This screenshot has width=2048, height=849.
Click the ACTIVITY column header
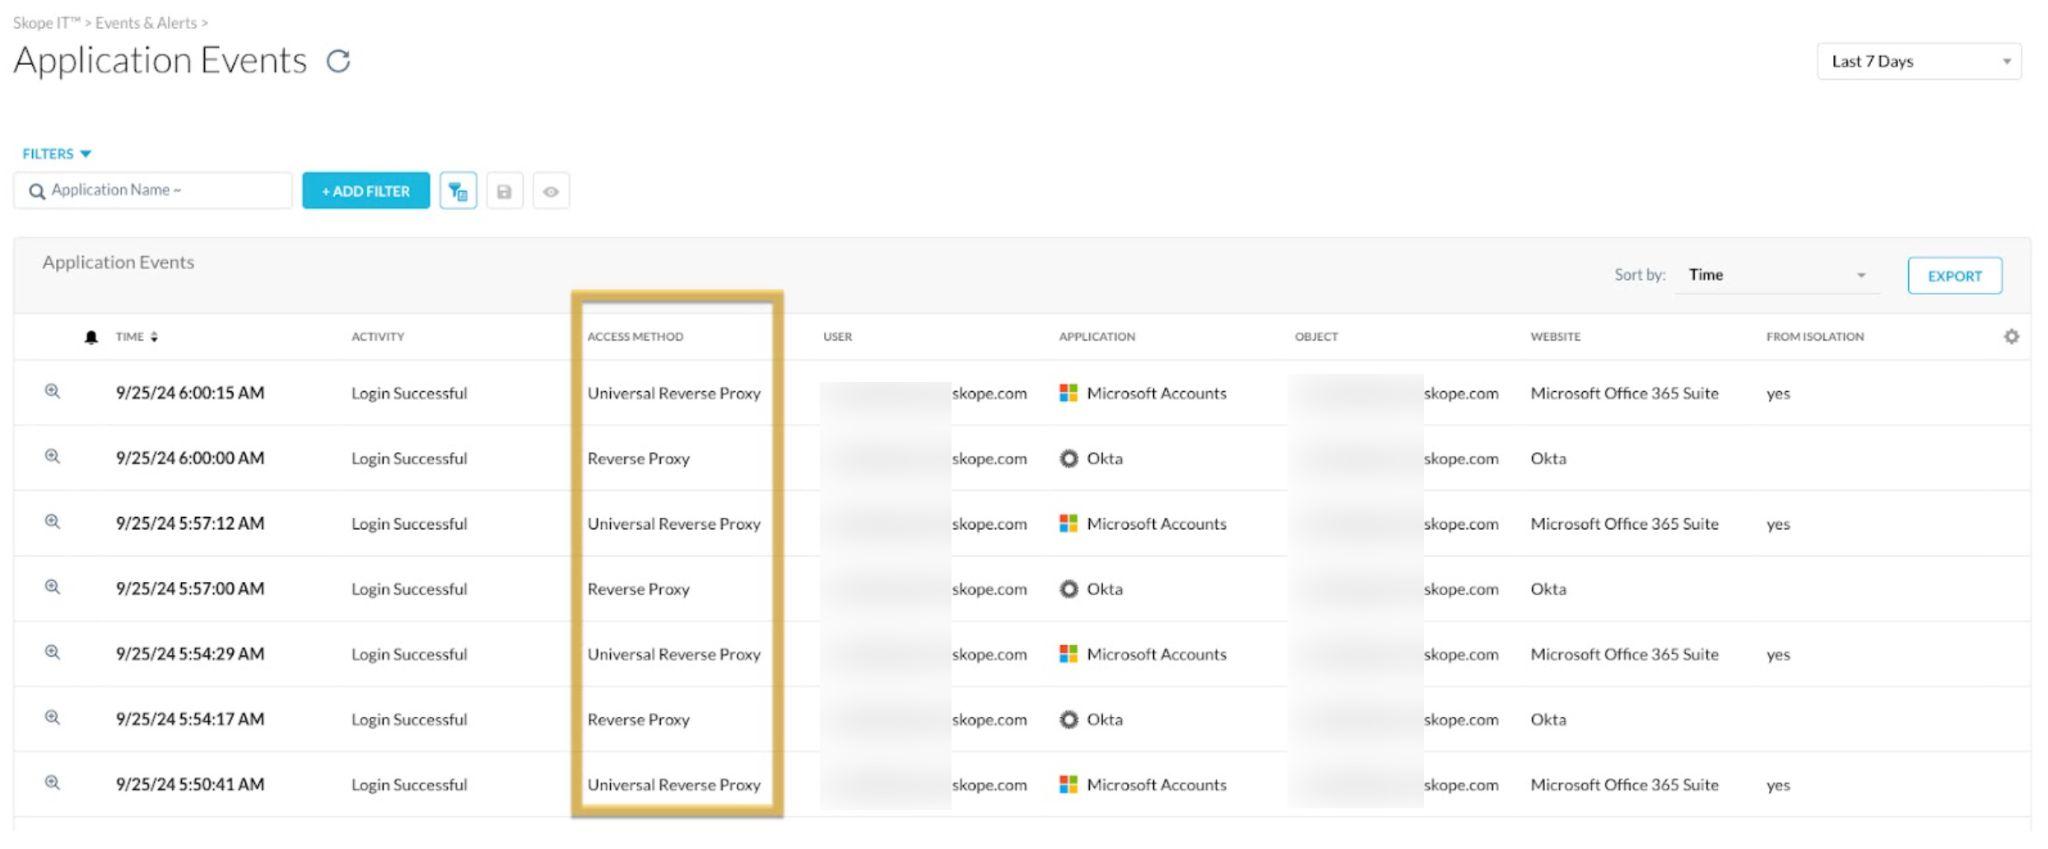378,337
